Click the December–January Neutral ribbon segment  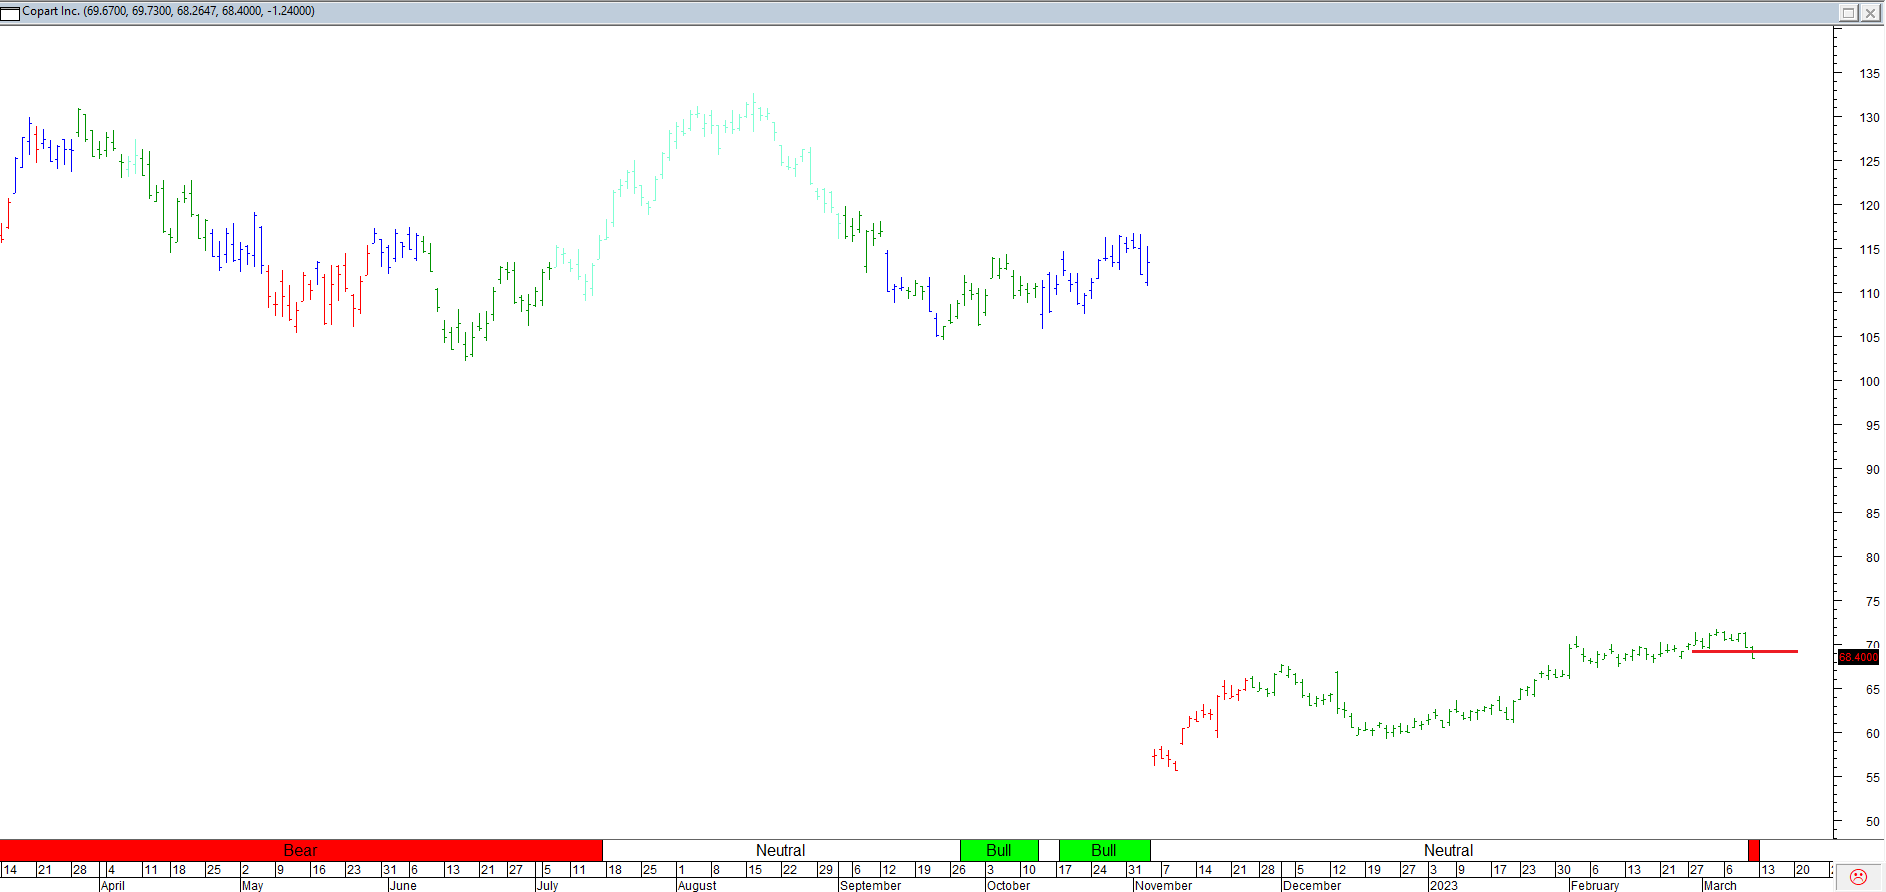point(1449,850)
